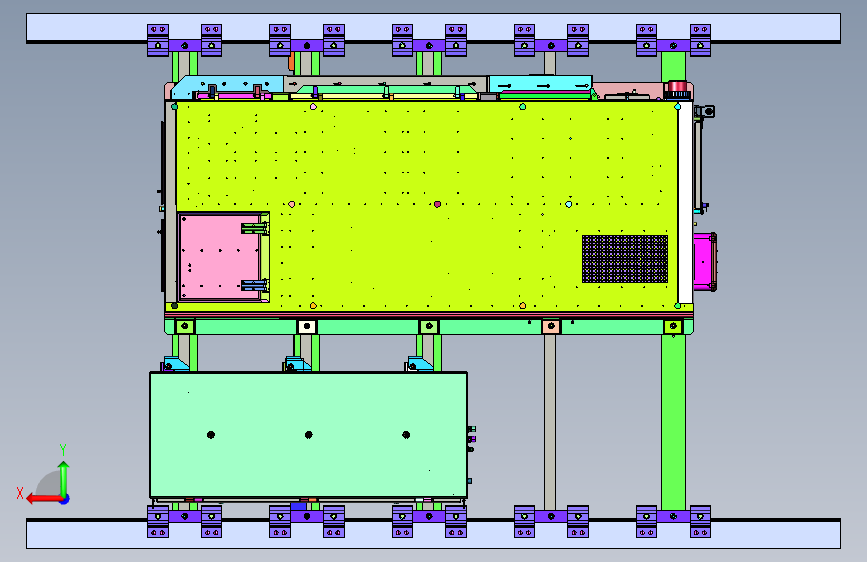867x562 pixels.
Task: Click the right black hole on the mint cabinet
Action: click(x=406, y=435)
